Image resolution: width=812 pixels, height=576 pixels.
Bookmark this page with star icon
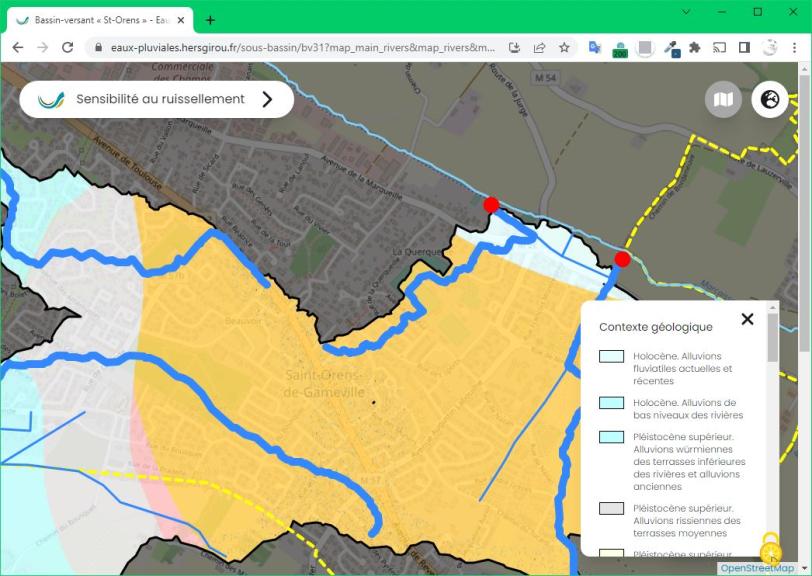point(564,47)
